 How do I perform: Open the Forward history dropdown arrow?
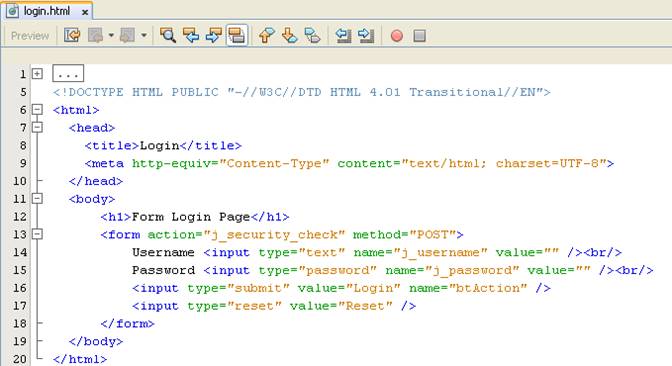click(144, 35)
